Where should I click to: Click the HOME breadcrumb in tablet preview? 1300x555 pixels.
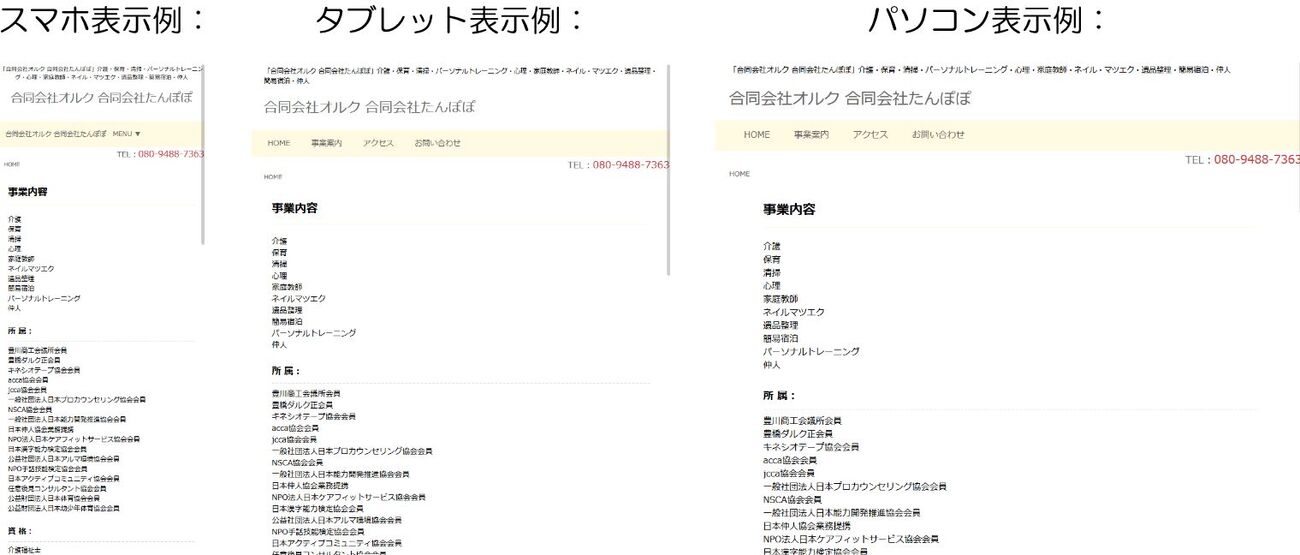[273, 177]
